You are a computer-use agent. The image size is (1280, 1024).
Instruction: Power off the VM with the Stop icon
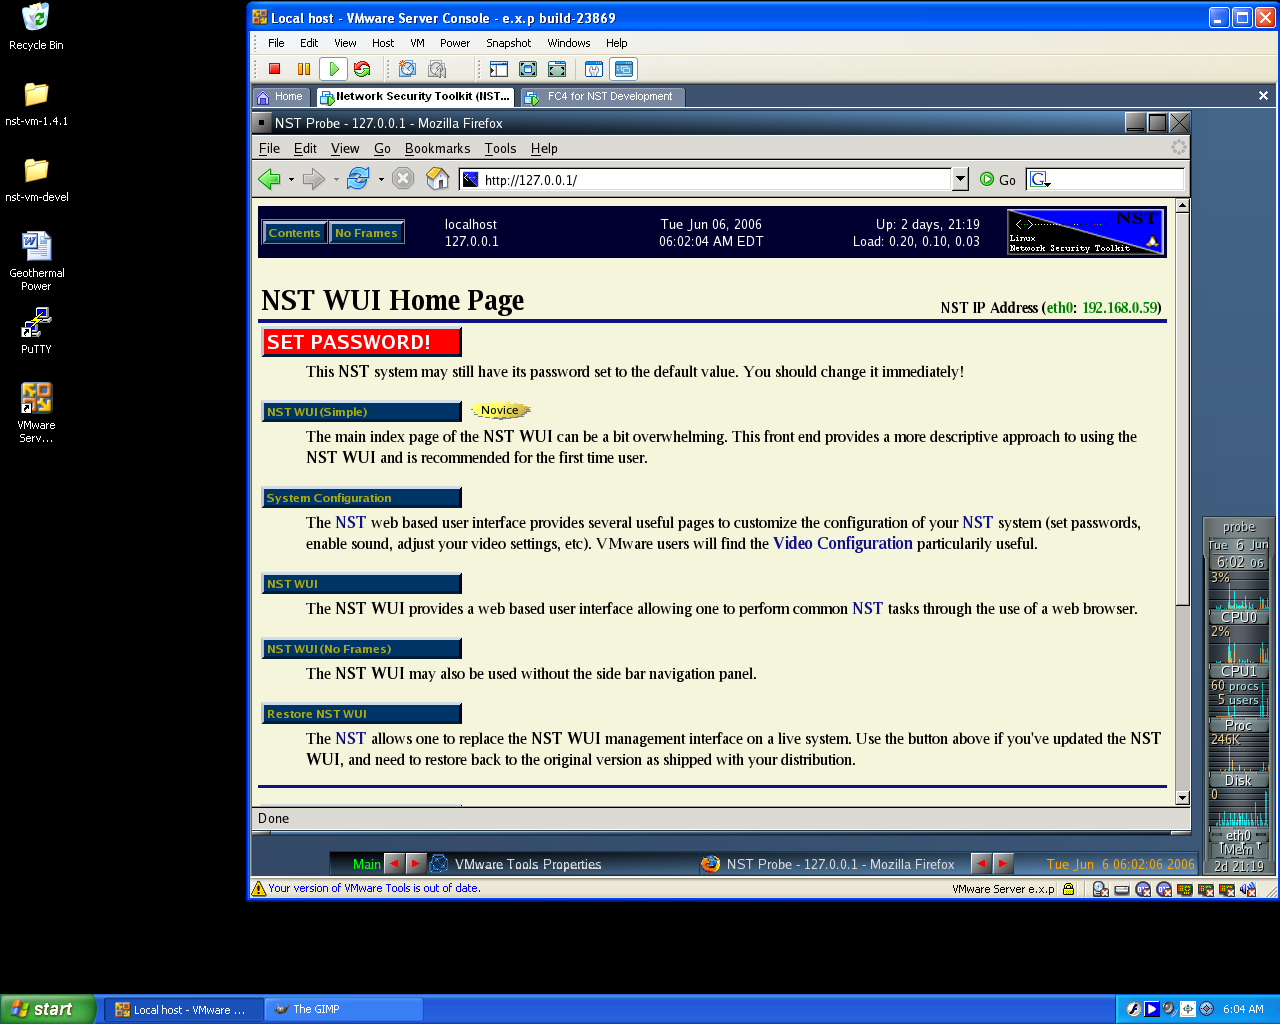pos(274,68)
